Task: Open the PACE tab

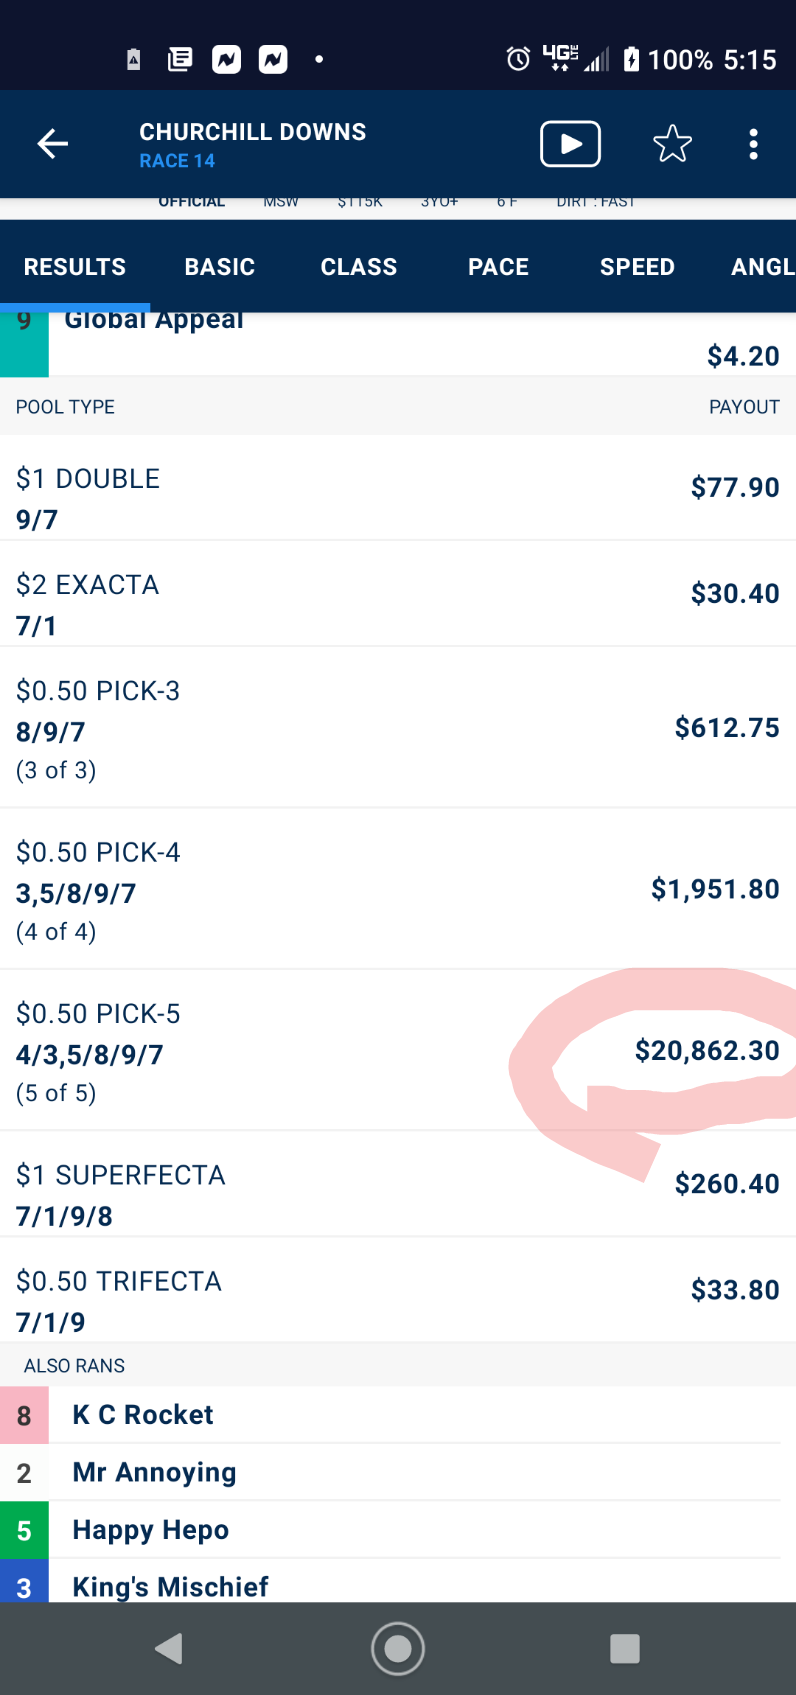Action: pyautogui.click(x=498, y=267)
